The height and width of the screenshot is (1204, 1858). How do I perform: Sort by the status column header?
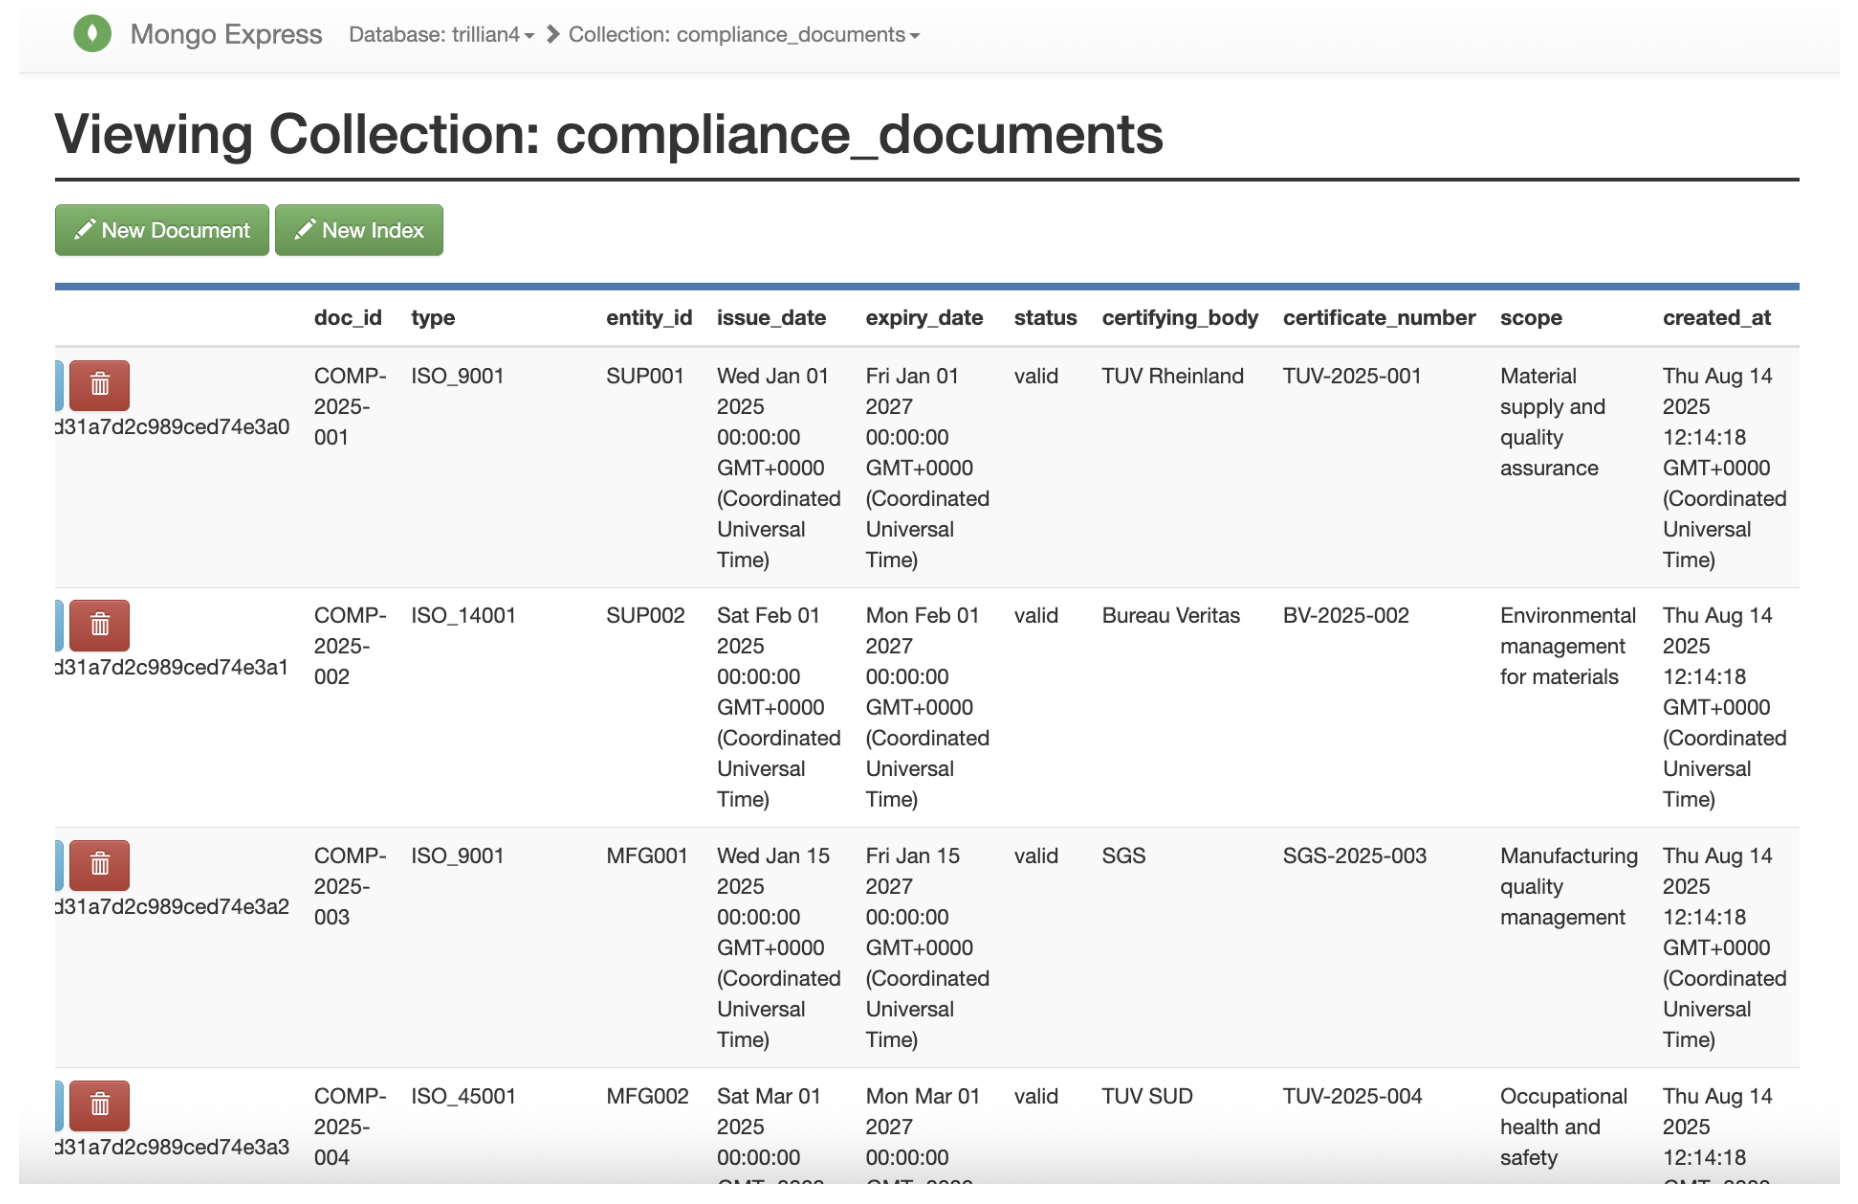click(1045, 318)
